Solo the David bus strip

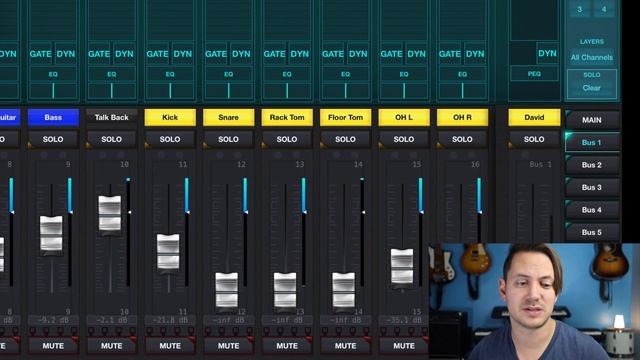(x=534, y=139)
